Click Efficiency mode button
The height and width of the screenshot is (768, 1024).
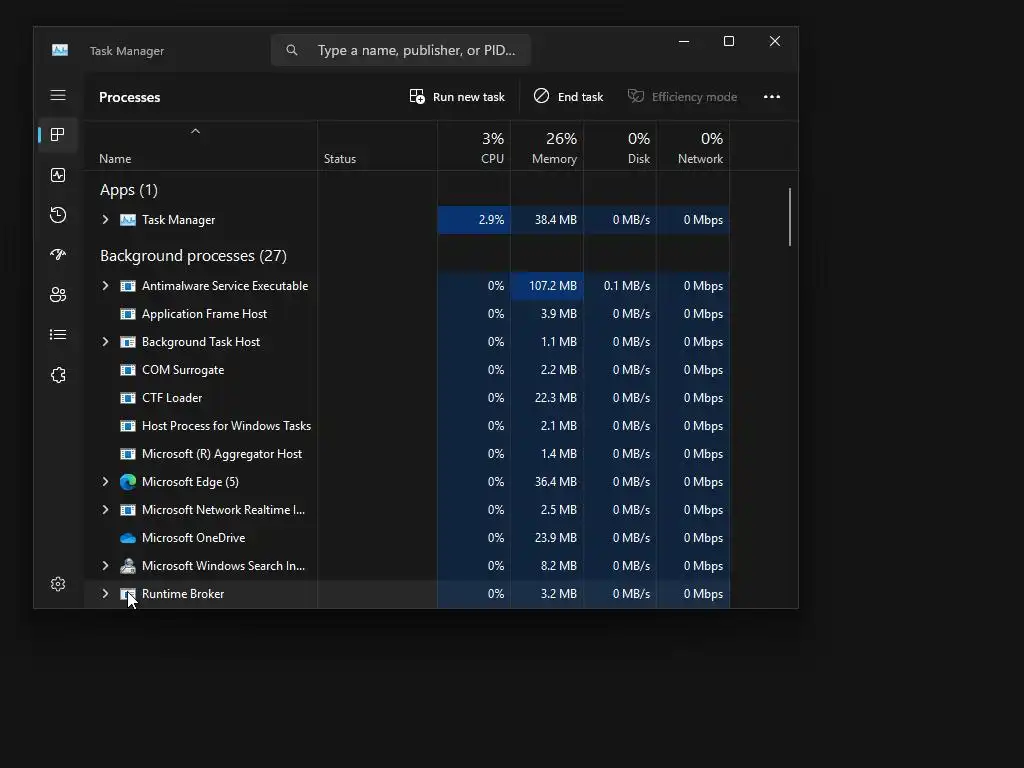click(682, 97)
